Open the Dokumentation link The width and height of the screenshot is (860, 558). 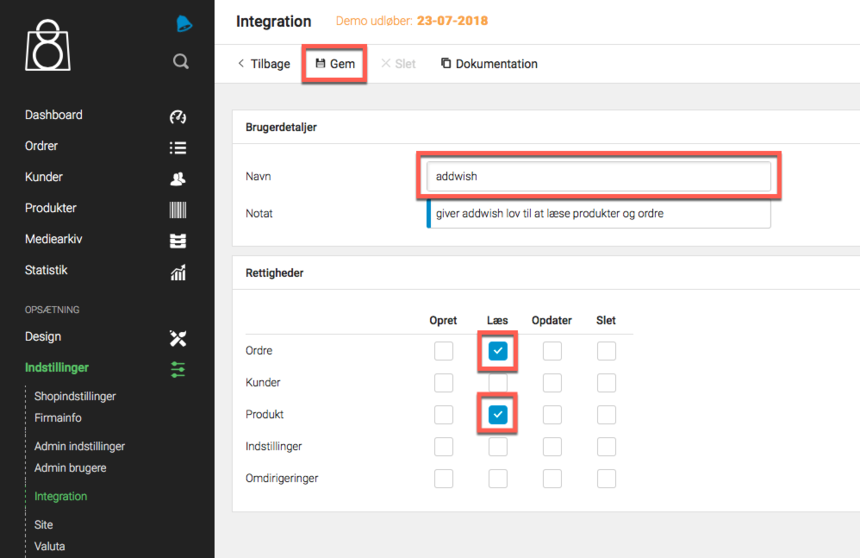(x=489, y=64)
